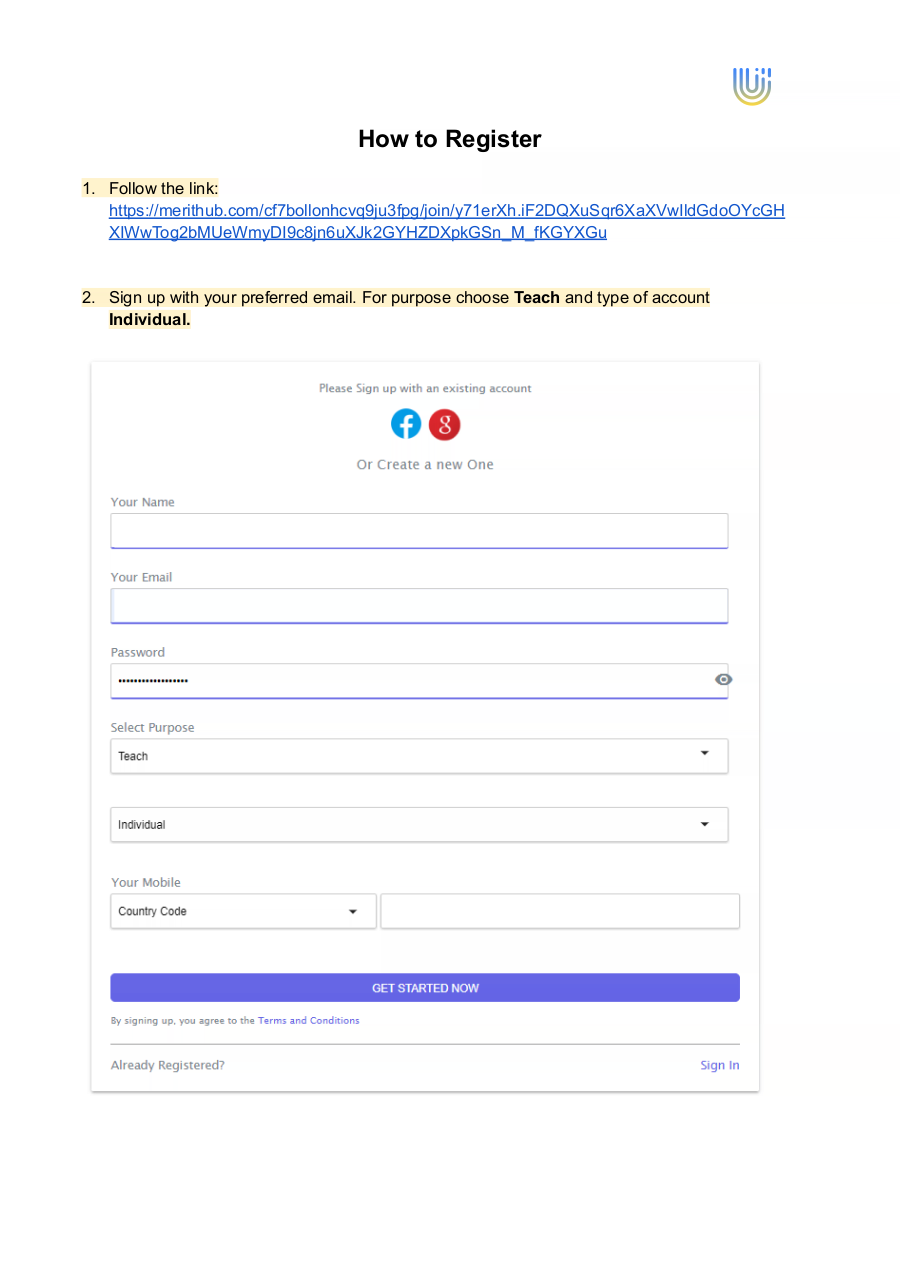The image size is (900, 1272).
Task: Click the arrow of the Individual dropdown
Action: point(704,824)
